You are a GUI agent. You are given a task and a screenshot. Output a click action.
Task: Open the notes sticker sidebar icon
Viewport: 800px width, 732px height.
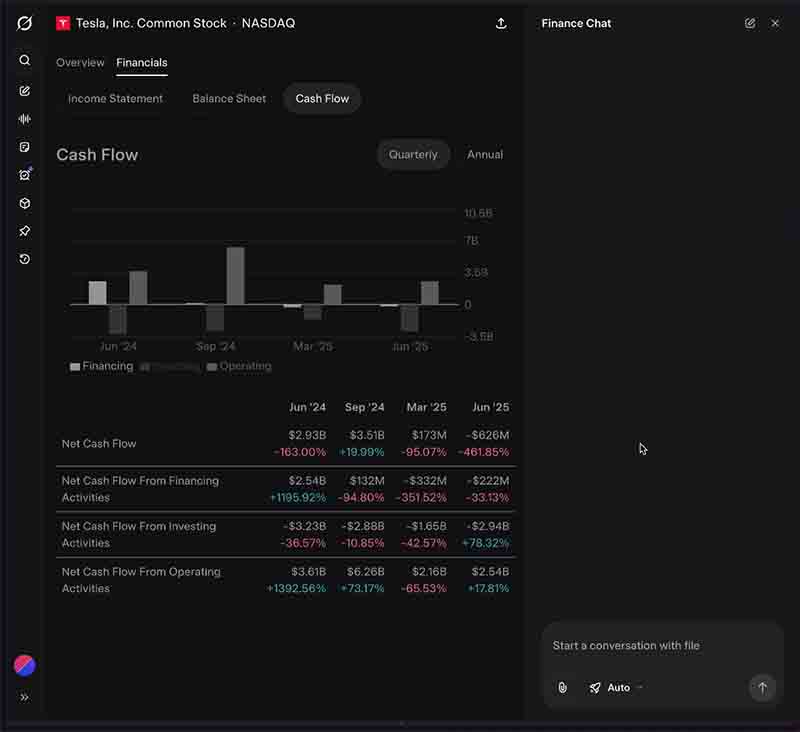(x=24, y=147)
